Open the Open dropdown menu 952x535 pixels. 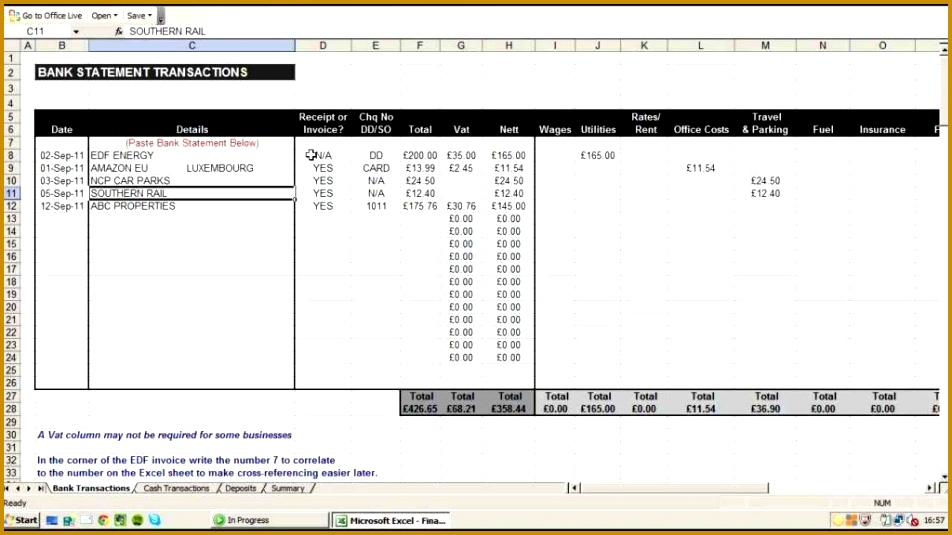[104, 16]
